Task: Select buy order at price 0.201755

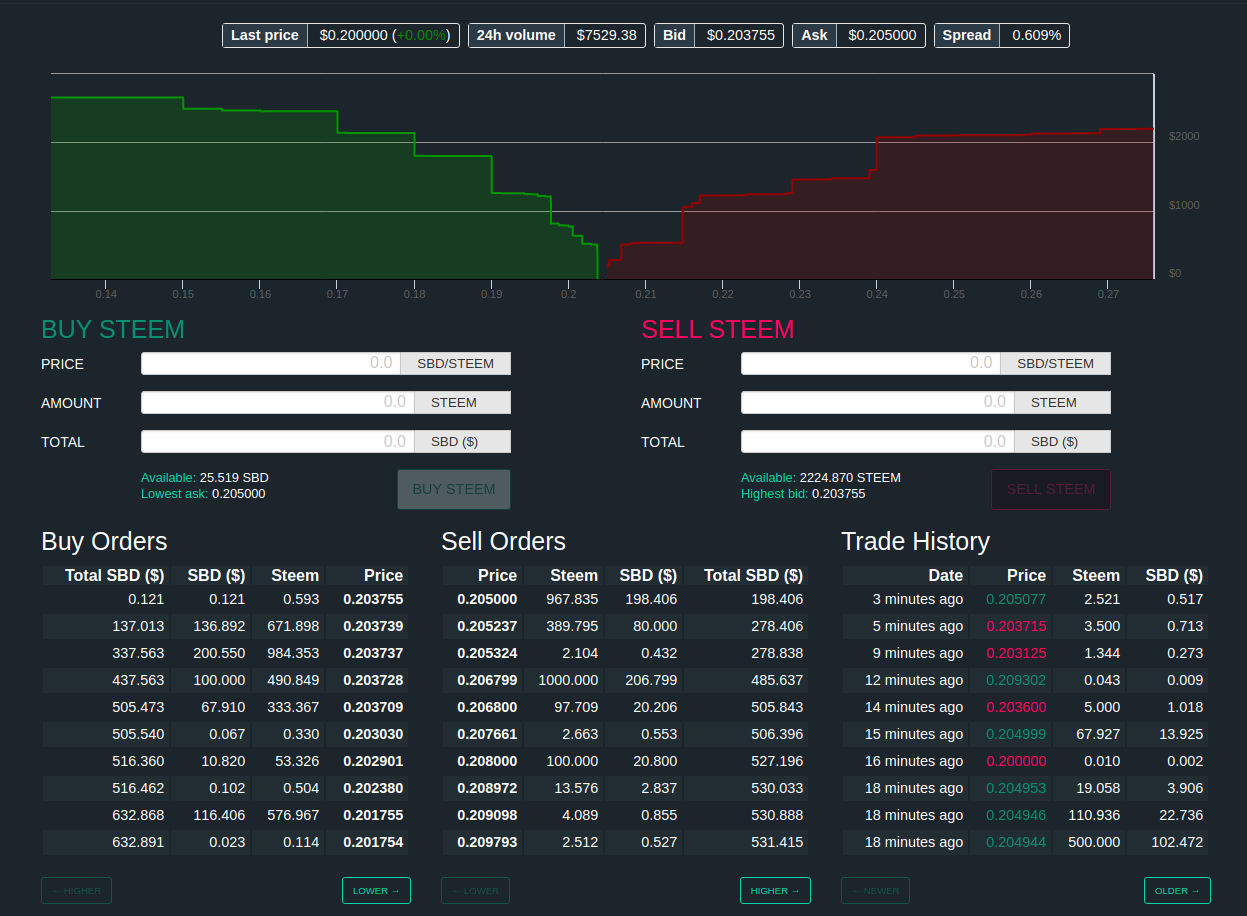Action: tap(223, 815)
